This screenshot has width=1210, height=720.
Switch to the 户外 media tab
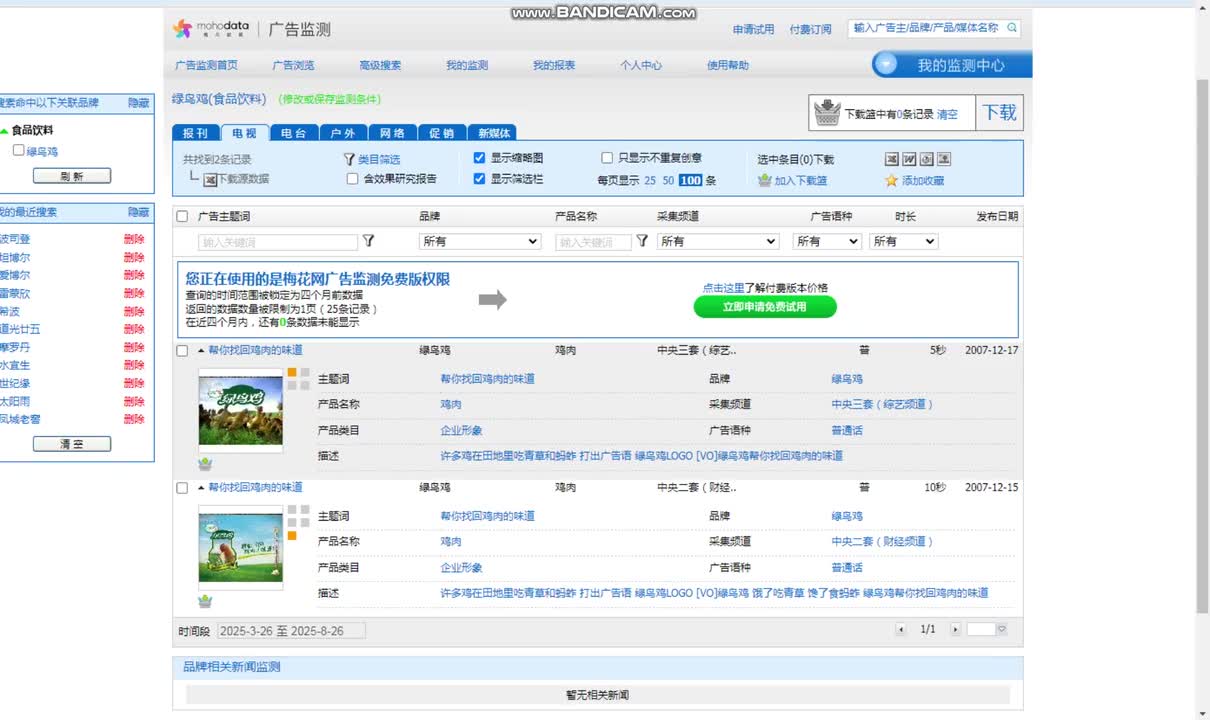coord(343,133)
